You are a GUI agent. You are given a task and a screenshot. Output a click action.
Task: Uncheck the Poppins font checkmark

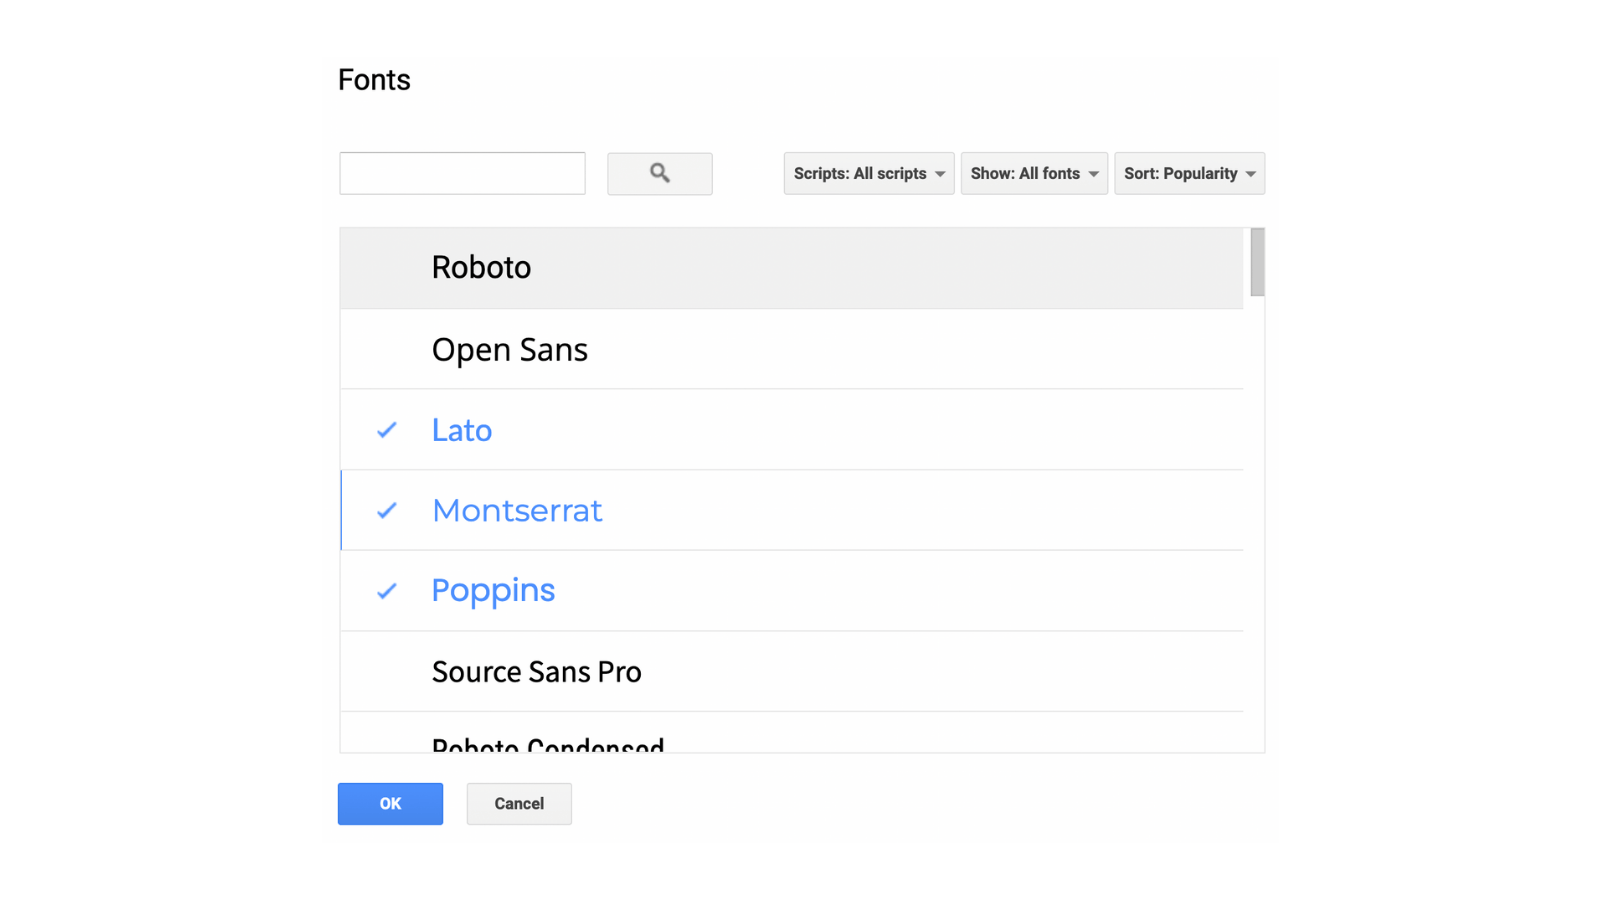pyautogui.click(x=387, y=591)
